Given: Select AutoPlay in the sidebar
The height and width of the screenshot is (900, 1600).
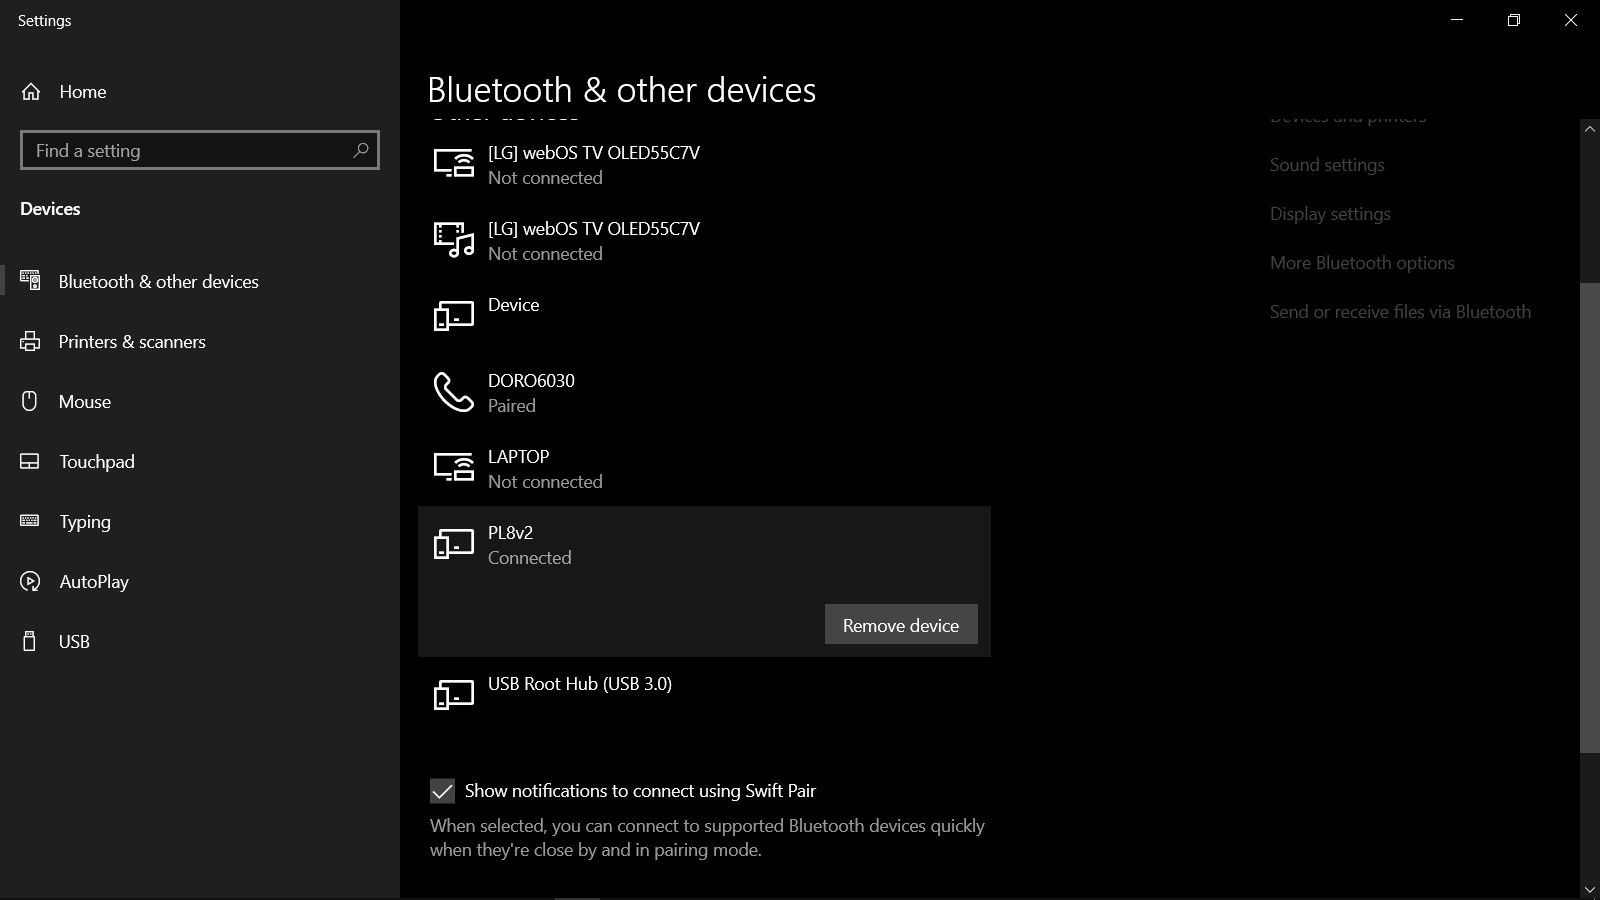Looking at the screenshot, I should pyautogui.click(x=94, y=582).
